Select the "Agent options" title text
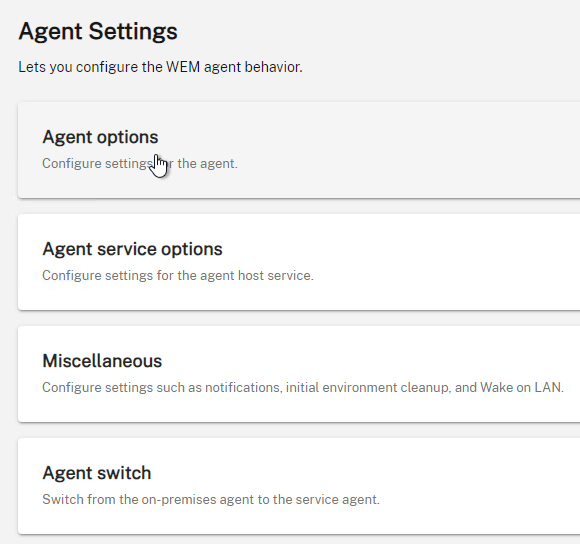580x544 pixels. click(100, 137)
